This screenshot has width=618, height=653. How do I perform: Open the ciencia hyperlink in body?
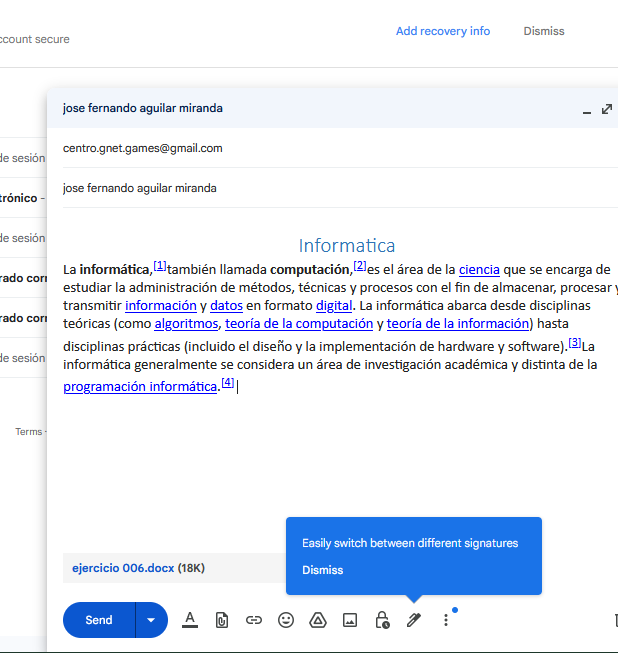[479, 270]
